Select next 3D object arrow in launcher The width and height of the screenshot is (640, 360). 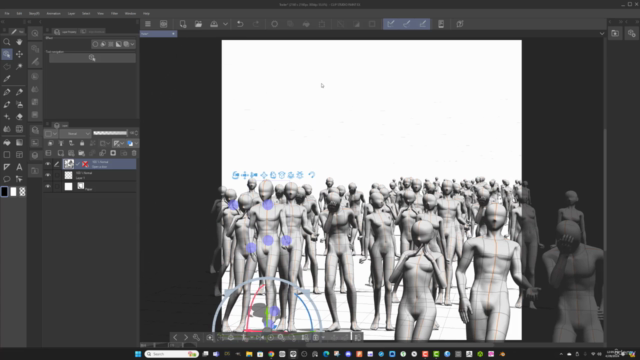tap(186, 337)
